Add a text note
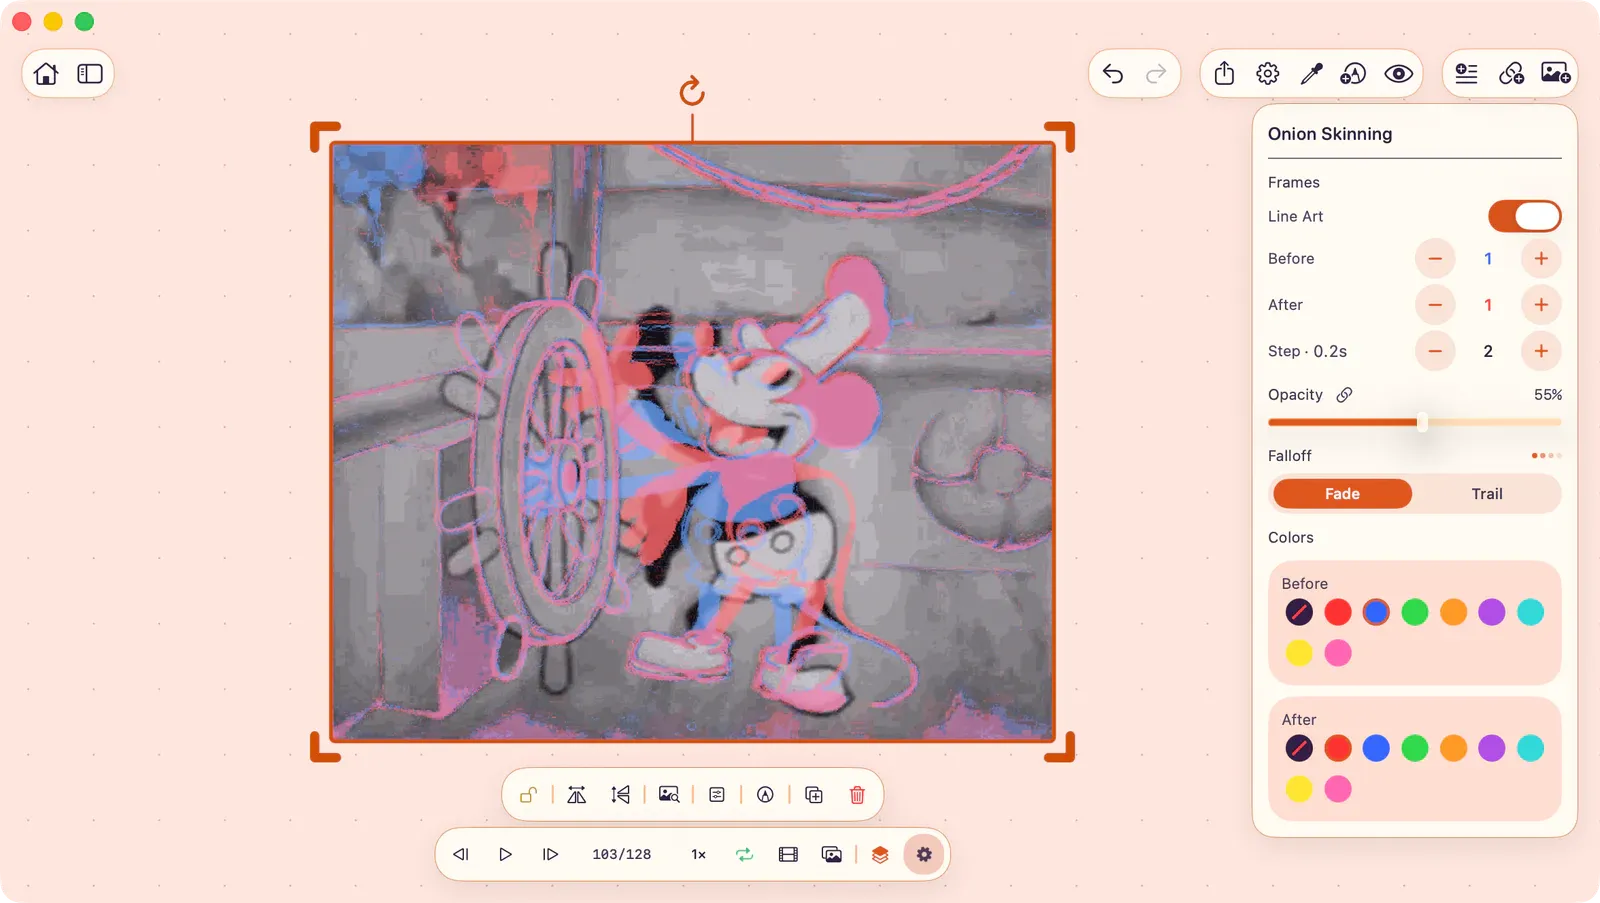Image resolution: width=1600 pixels, height=903 pixels. click(1466, 73)
